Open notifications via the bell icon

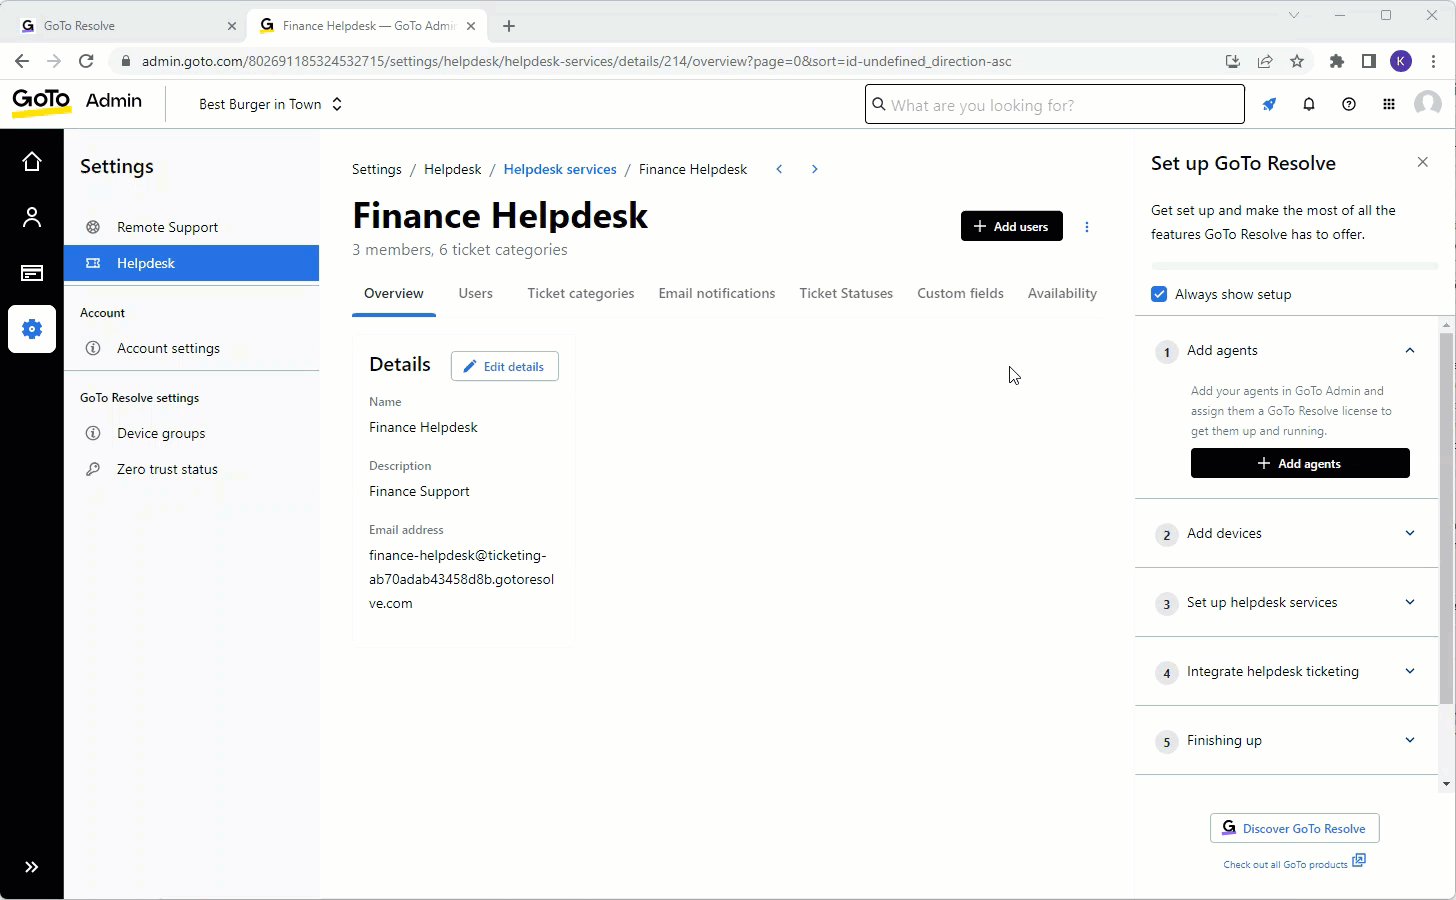click(1308, 104)
